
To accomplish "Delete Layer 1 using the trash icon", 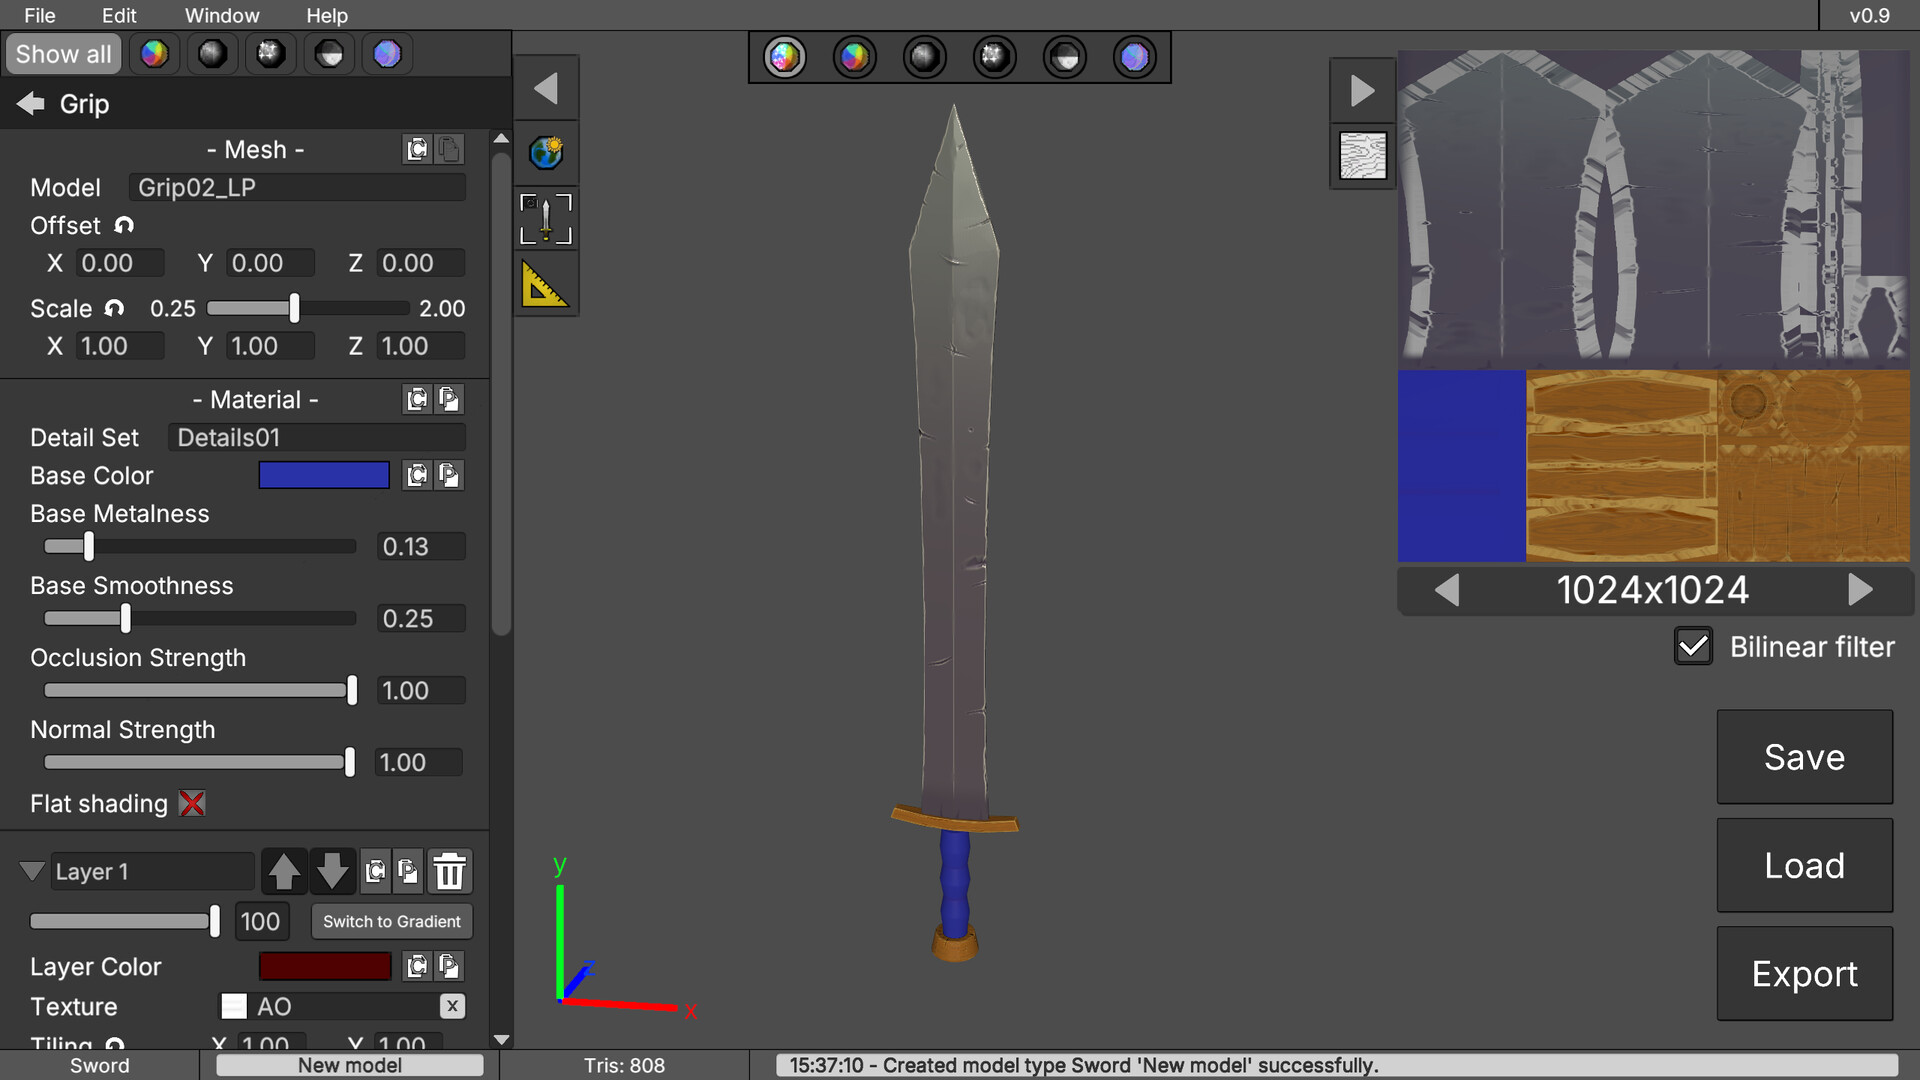I will pos(450,871).
